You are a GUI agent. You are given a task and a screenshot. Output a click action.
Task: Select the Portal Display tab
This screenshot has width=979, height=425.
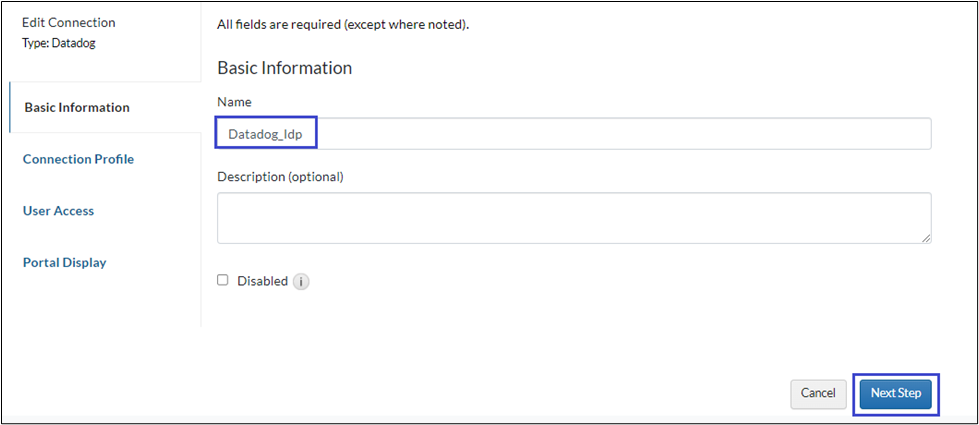64,262
